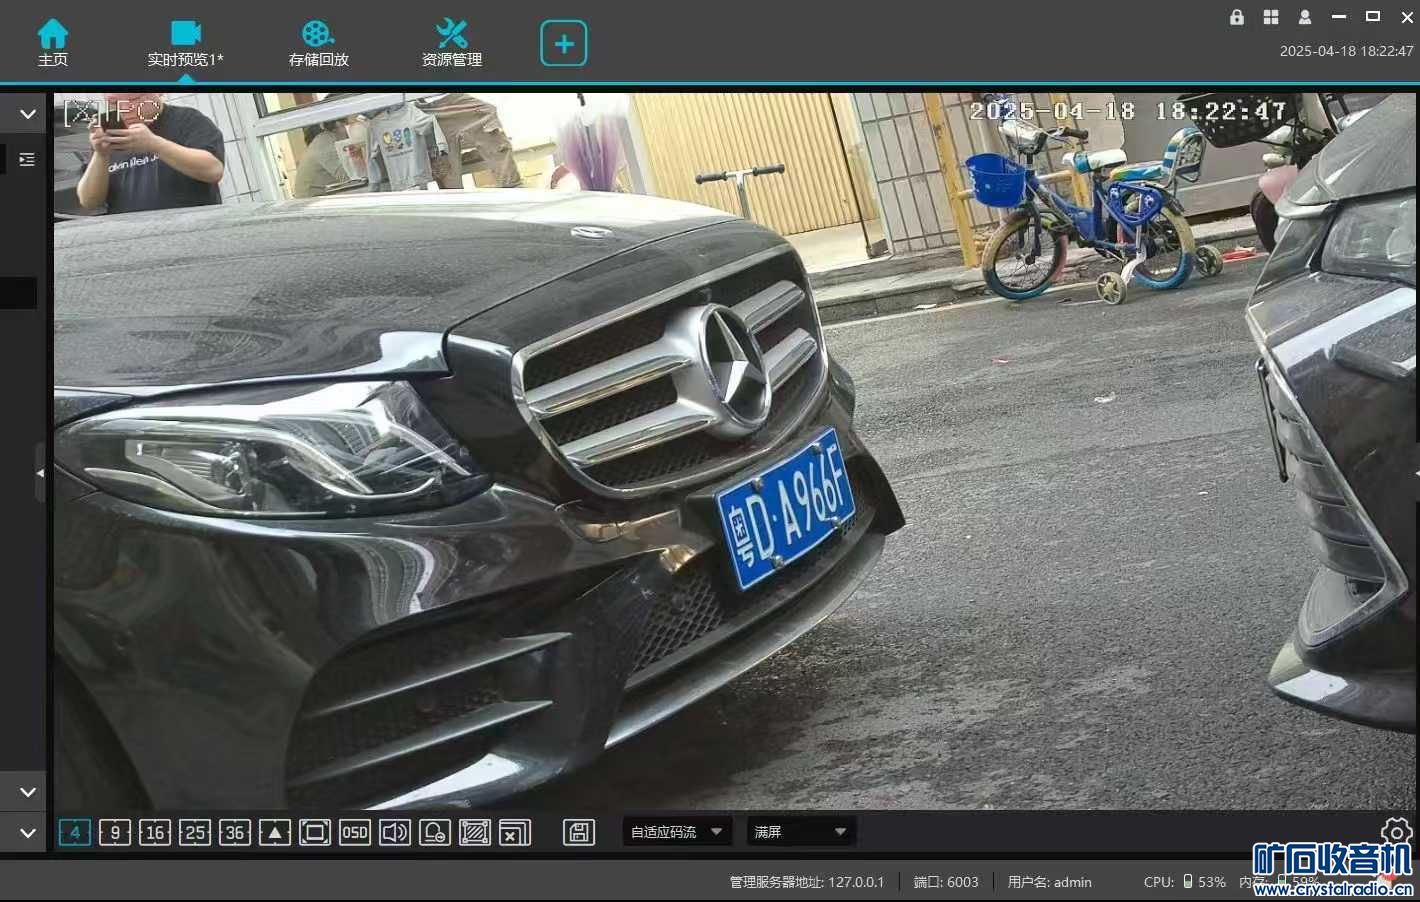Click the lock icon in the title bar
The width and height of the screenshot is (1420, 902).
(1237, 17)
